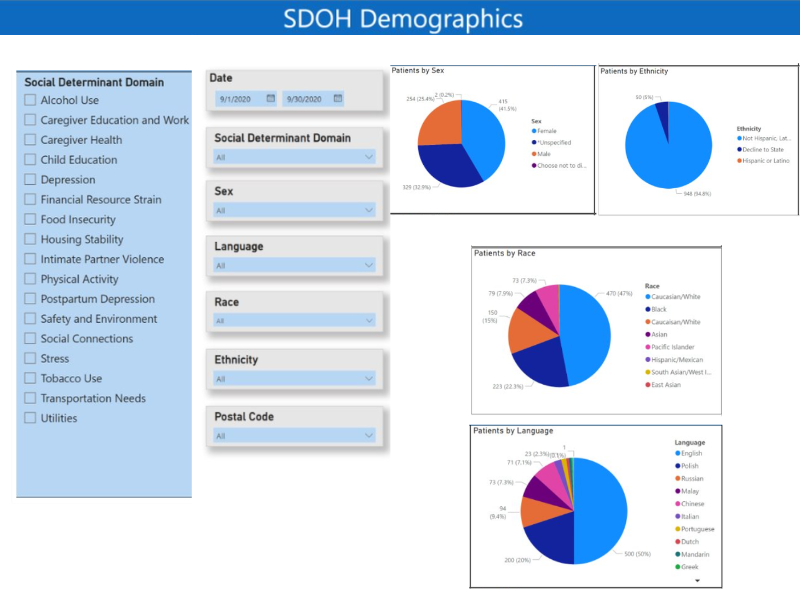The image size is (800, 600).
Task: Open the calendar picker for end date 9/30/2020
Action: (x=337, y=98)
